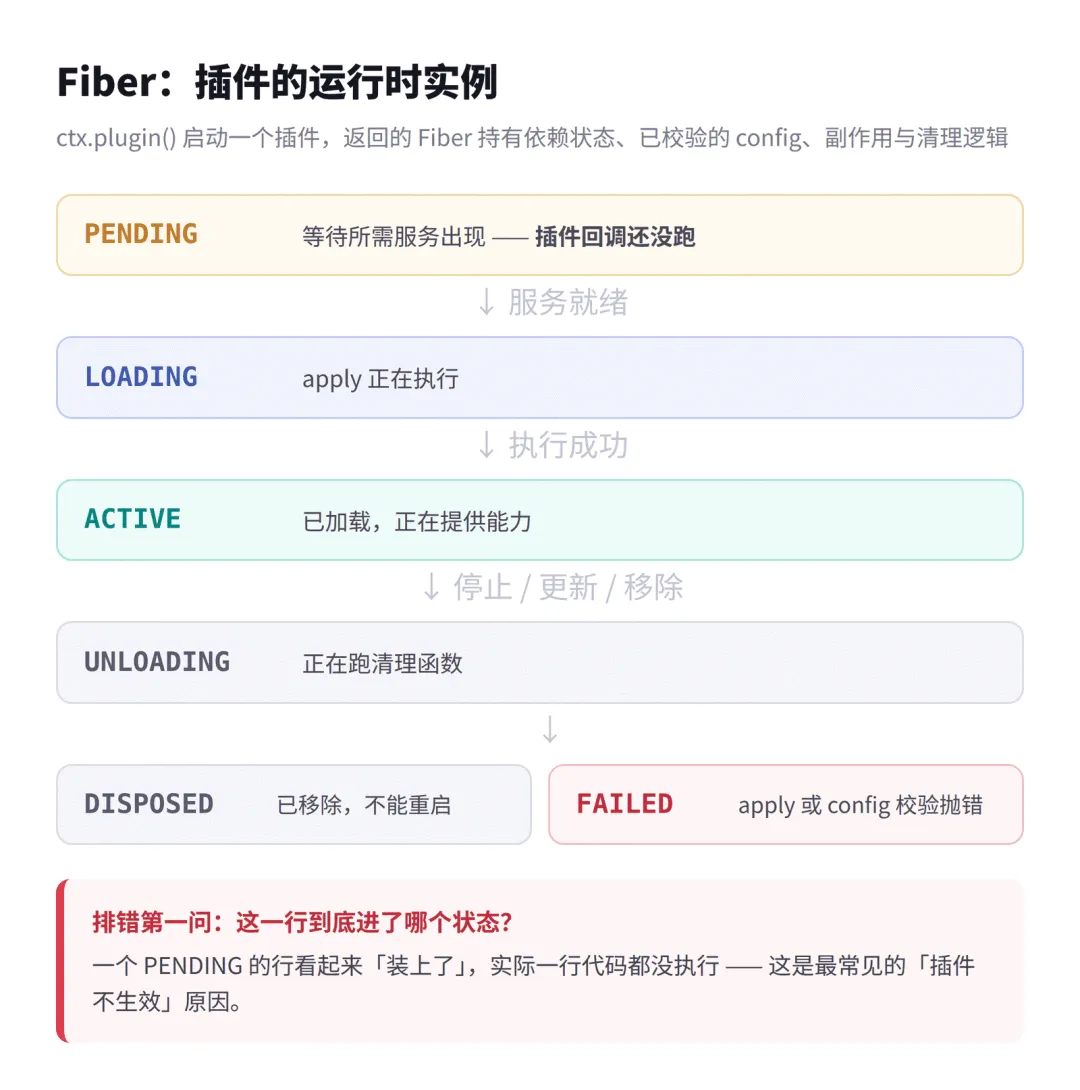This screenshot has width=1080, height=1090.
Task: Select the PENDING state label
Action: (141, 234)
